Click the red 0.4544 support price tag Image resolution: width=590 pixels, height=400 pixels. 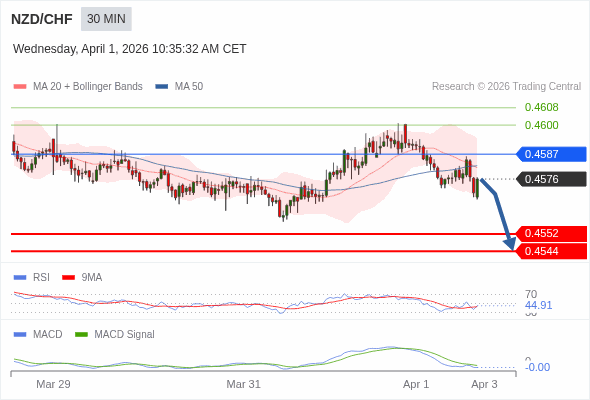coord(551,251)
